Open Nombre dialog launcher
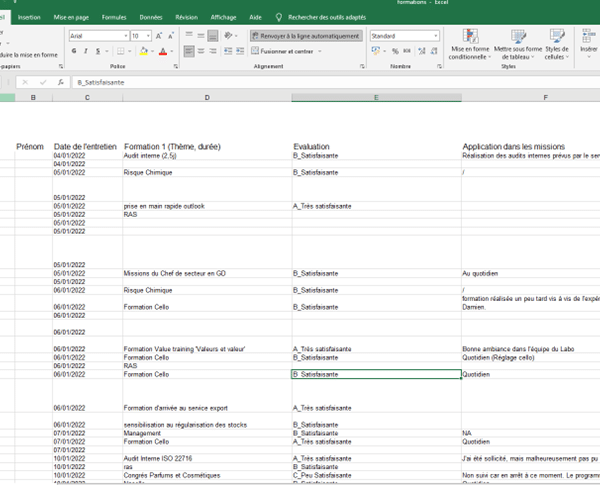 point(439,66)
